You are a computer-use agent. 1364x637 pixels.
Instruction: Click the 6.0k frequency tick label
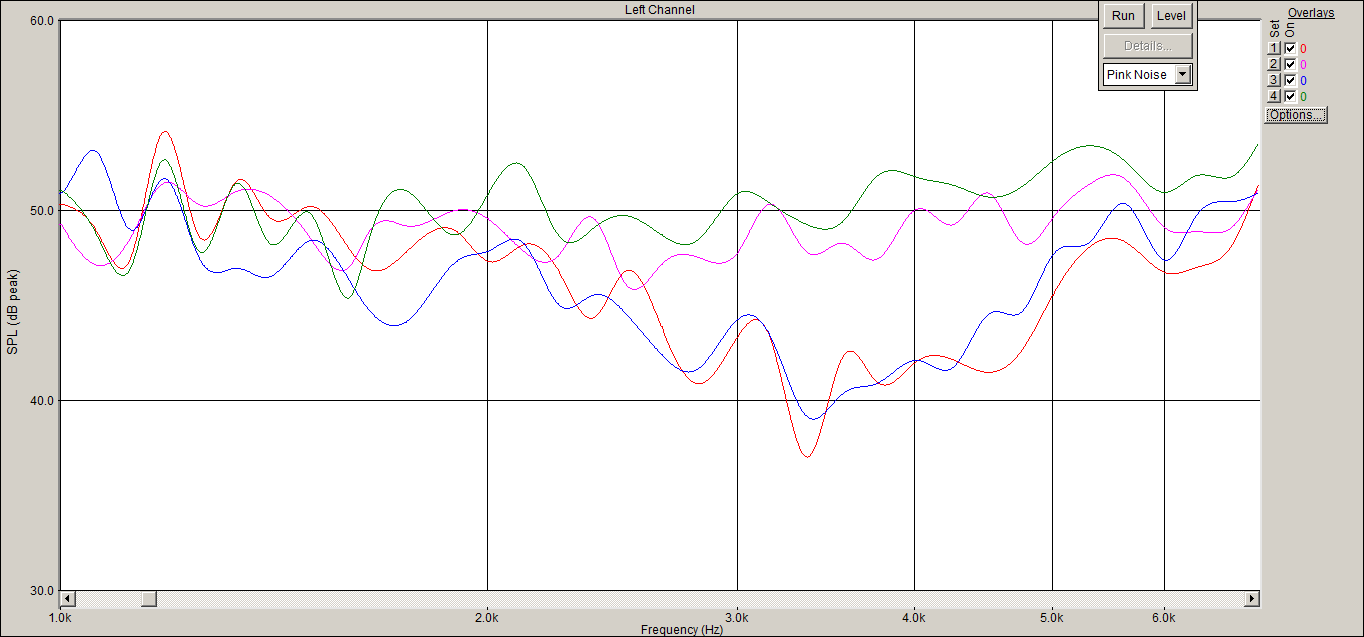1164,618
